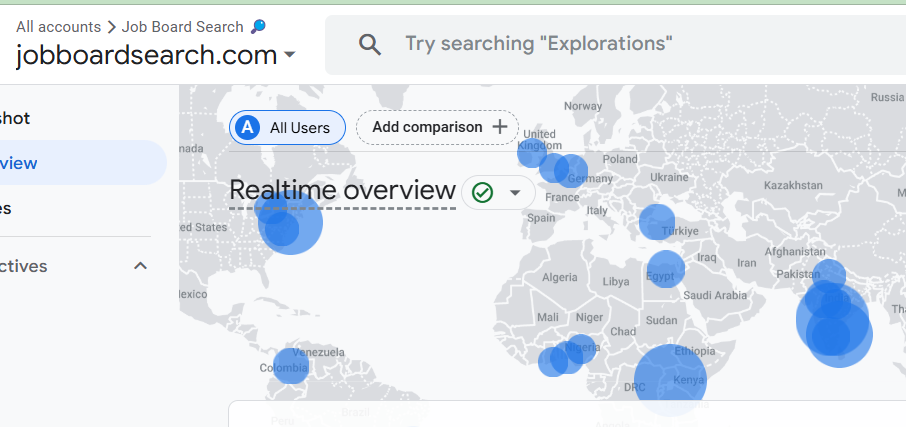Viewport: 906px width, 427px height.
Task: Click the user bubble over Germany
Action: [x=571, y=171]
